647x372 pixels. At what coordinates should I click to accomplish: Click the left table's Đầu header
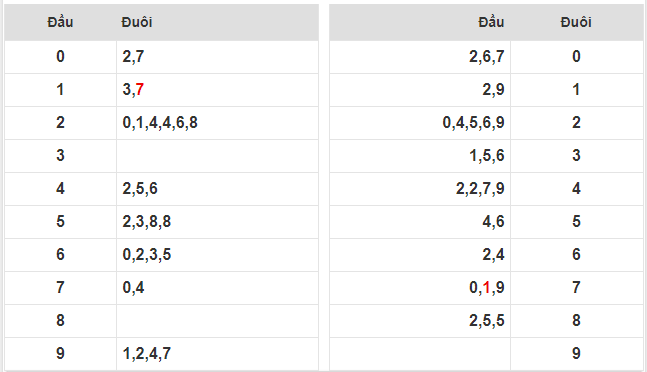pyautogui.click(x=60, y=22)
